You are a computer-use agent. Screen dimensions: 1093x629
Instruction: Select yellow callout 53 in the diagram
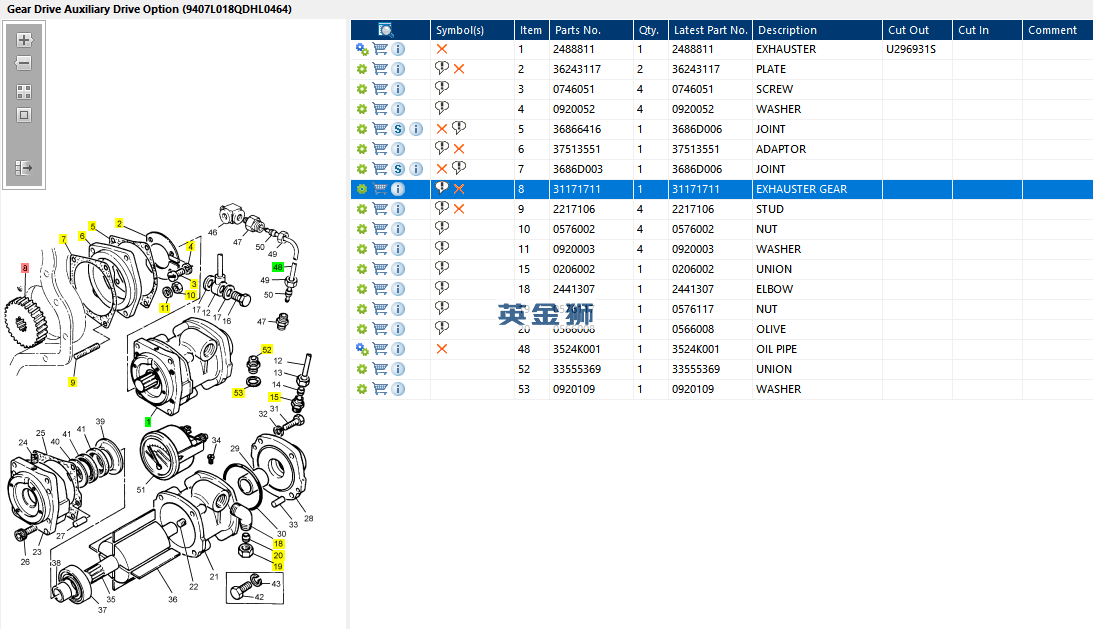tap(238, 393)
